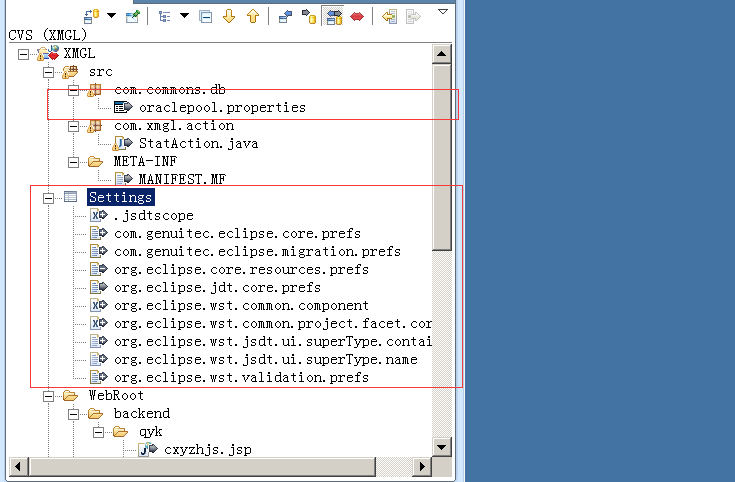Toggle Incoming/Outgoing Mode button
The height and width of the screenshot is (482, 735).
(334, 17)
